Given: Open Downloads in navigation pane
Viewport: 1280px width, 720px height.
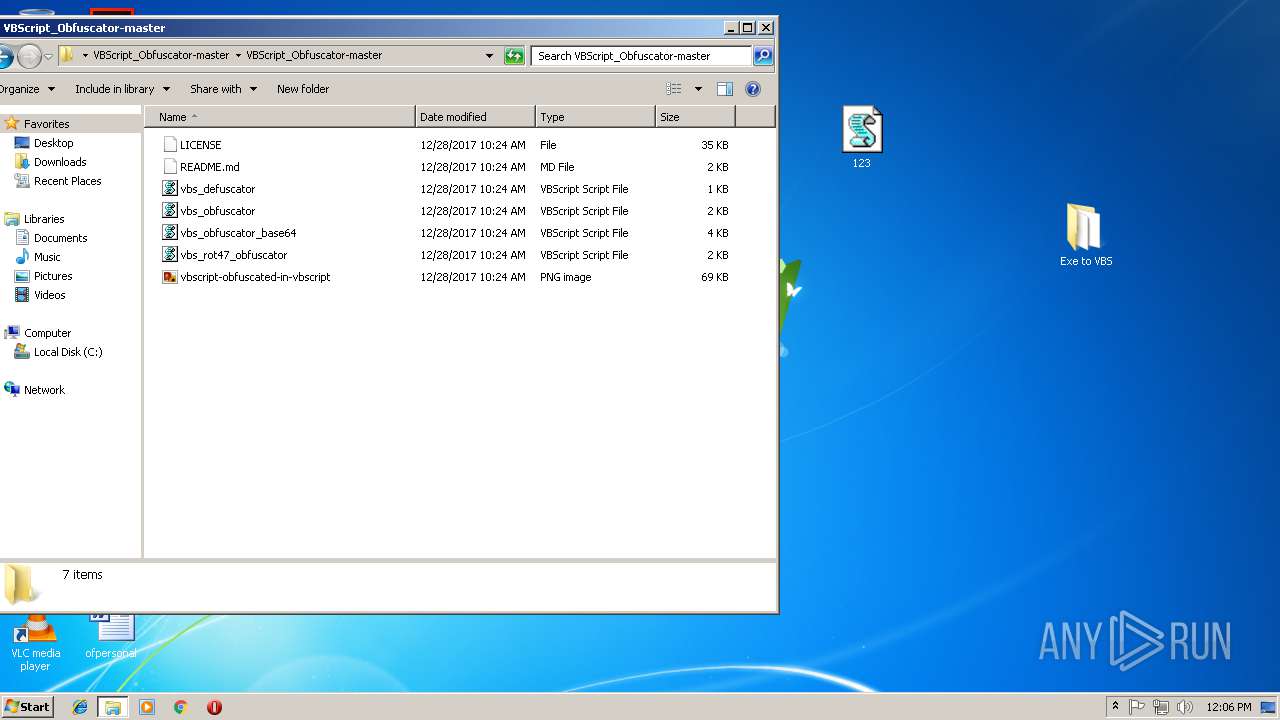Looking at the screenshot, I should coord(60,162).
